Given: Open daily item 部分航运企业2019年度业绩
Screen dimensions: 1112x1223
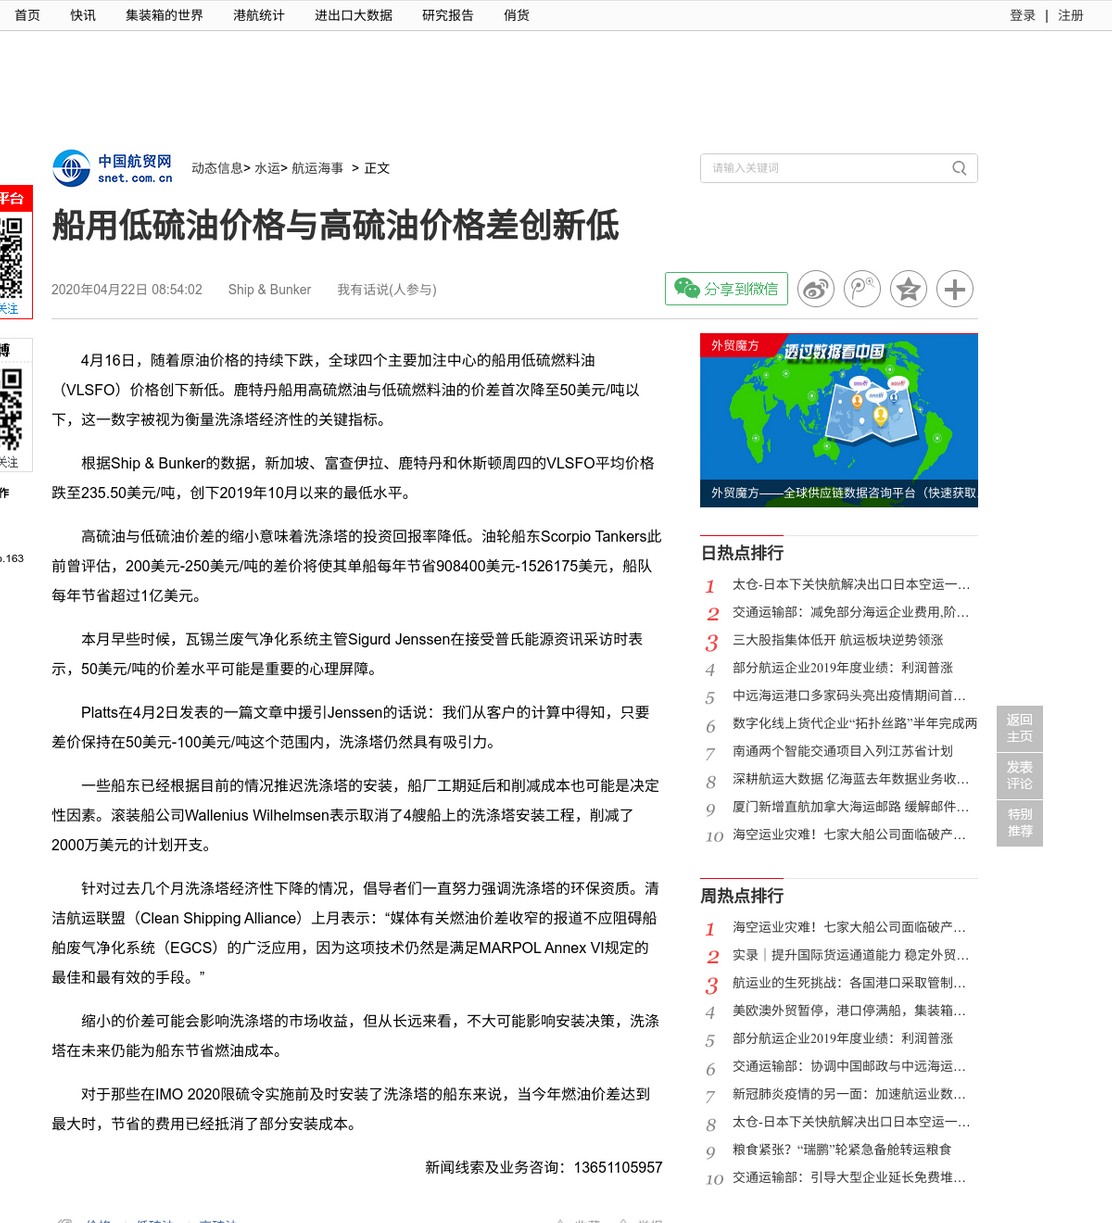Looking at the screenshot, I should click(x=843, y=668).
